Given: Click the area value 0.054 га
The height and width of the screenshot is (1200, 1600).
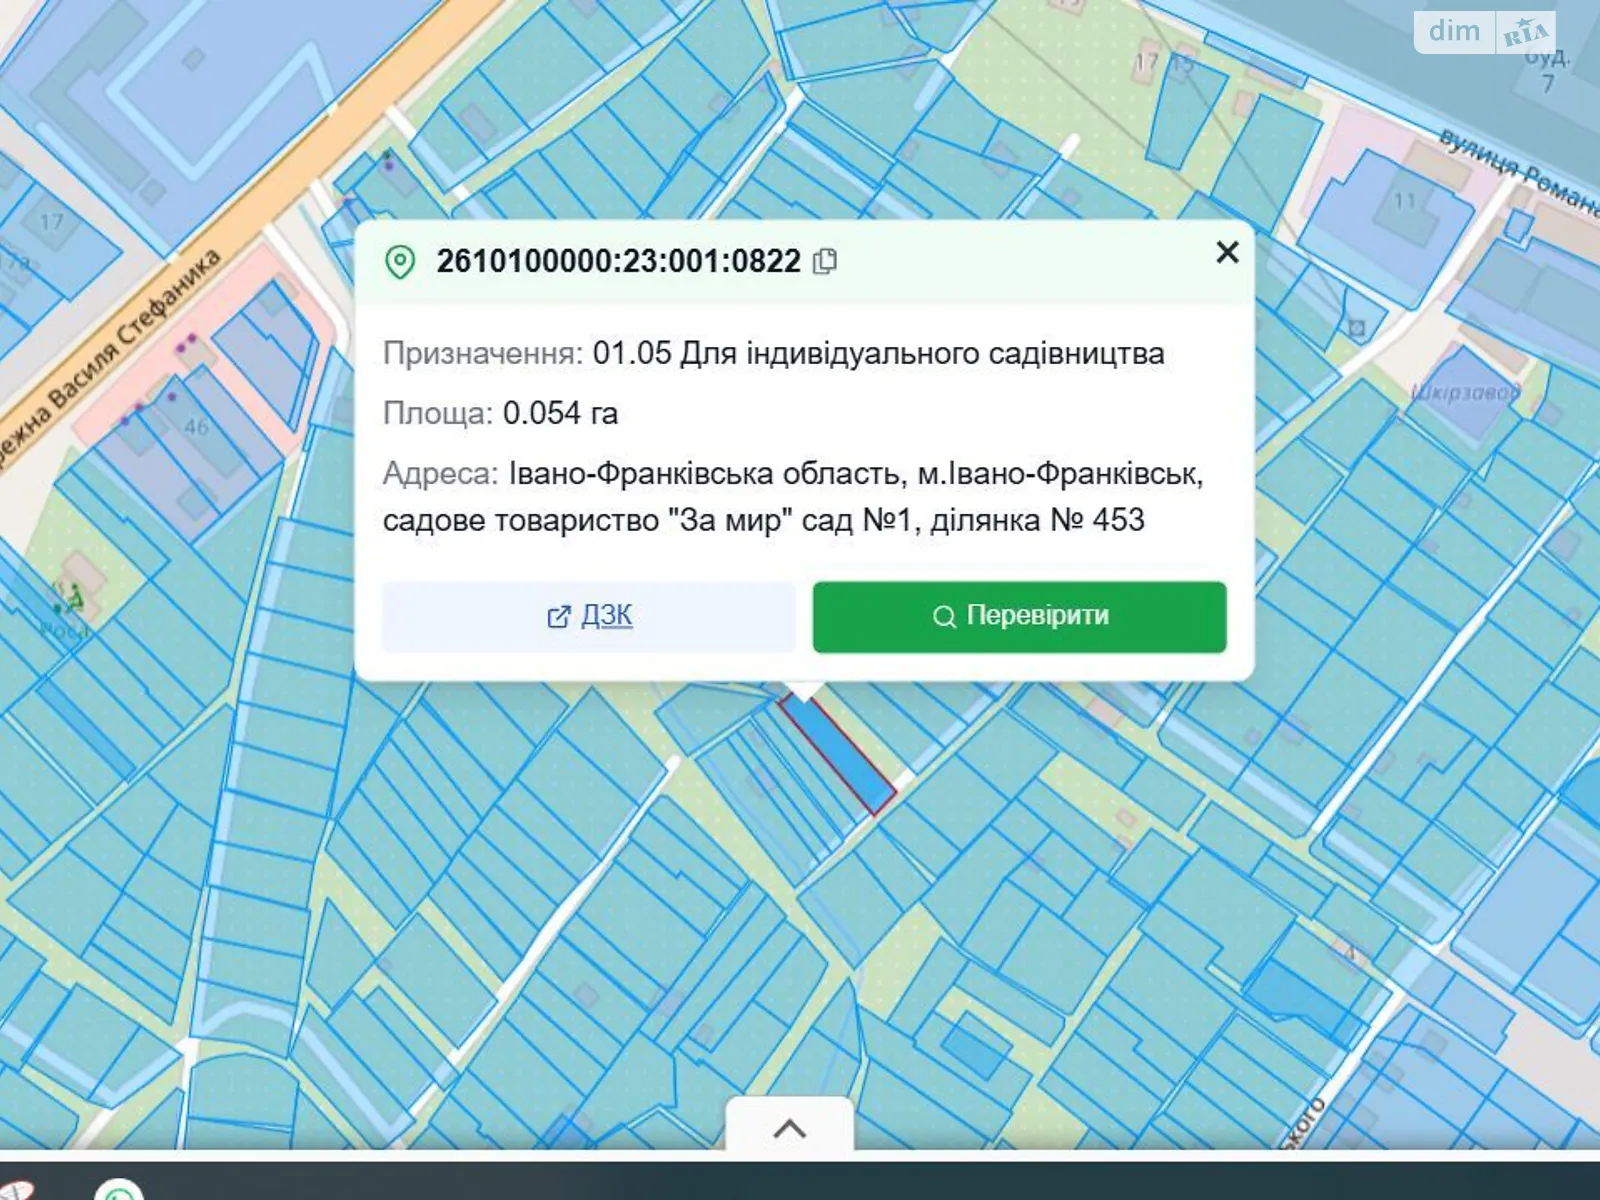Looking at the screenshot, I should click(x=562, y=410).
